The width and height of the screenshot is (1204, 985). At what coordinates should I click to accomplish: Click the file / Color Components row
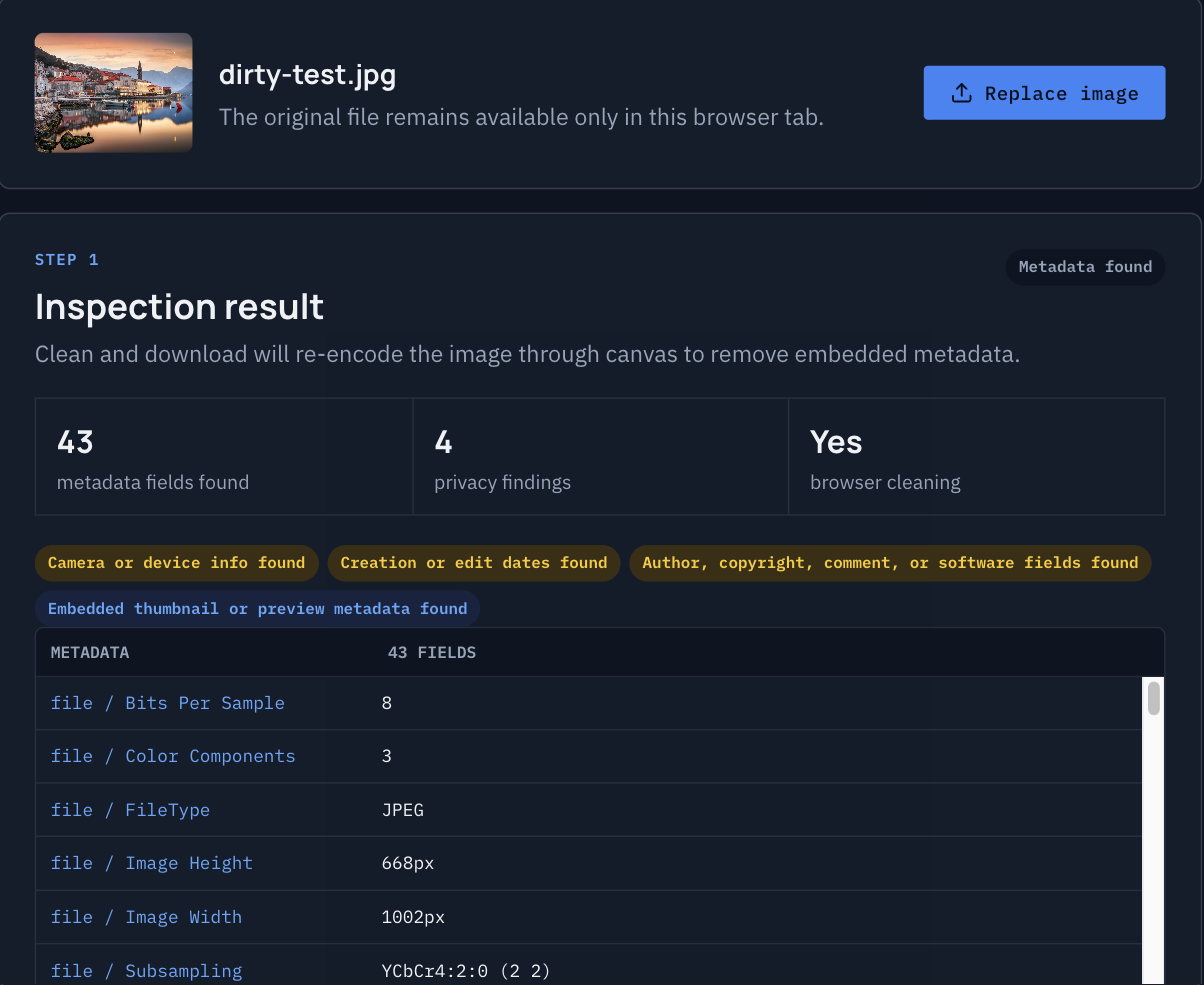(589, 756)
